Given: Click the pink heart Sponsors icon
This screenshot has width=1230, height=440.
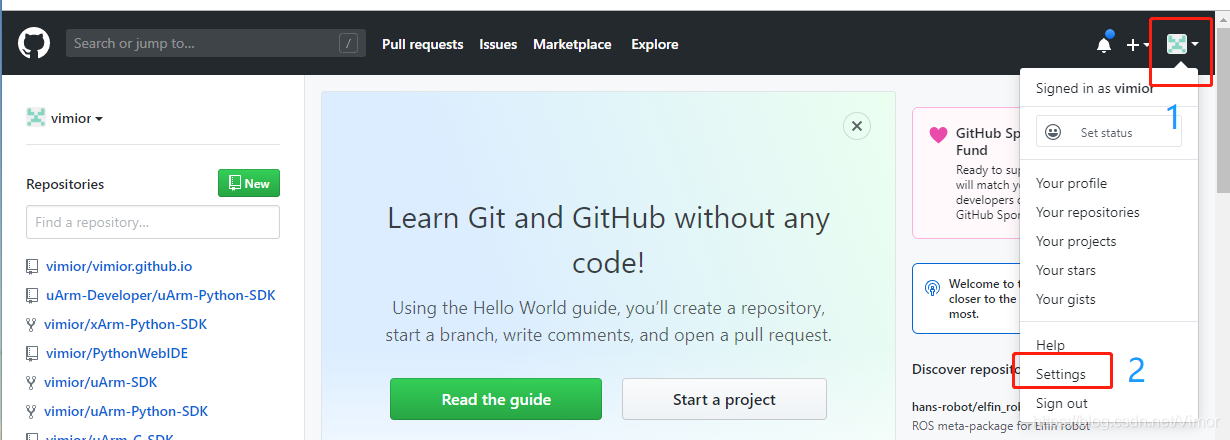Looking at the screenshot, I should click(938, 135).
